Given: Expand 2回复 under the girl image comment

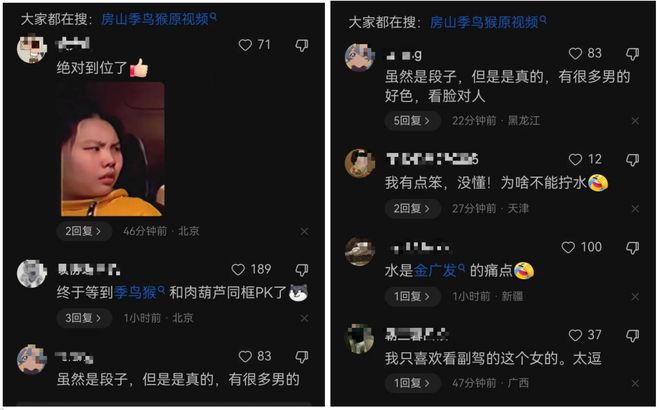Looking at the screenshot, I should (x=84, y=231).
